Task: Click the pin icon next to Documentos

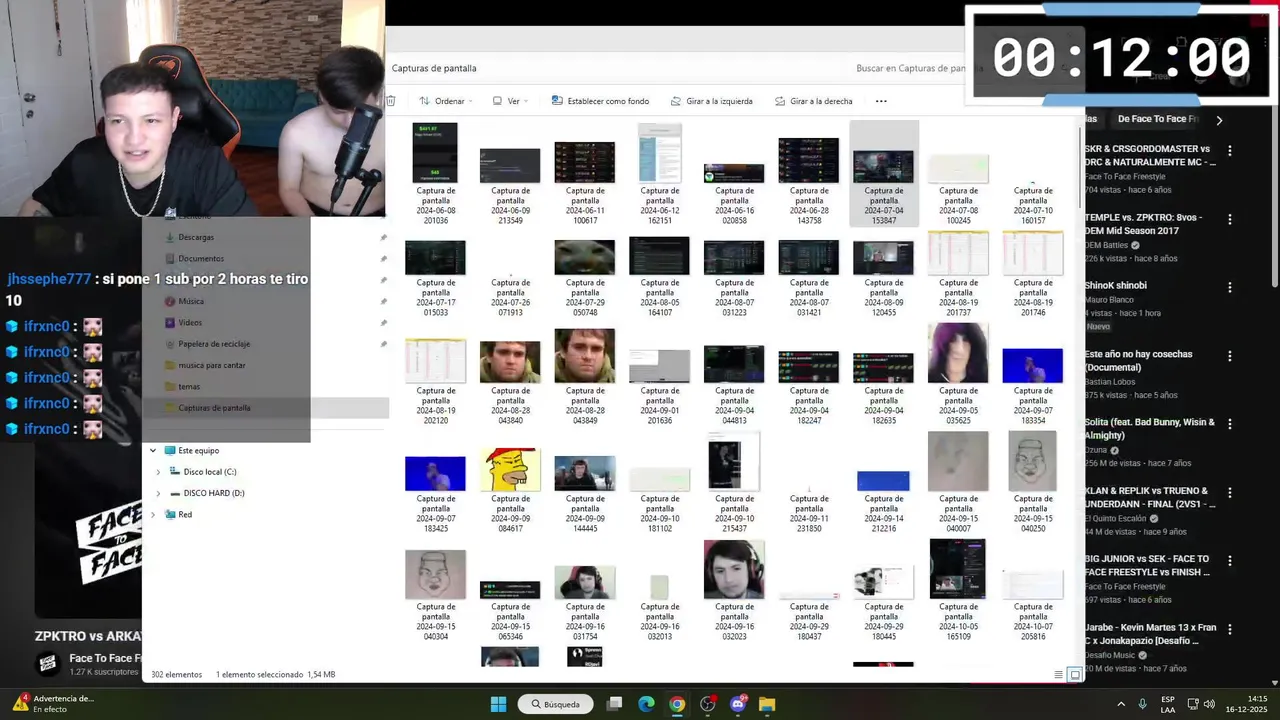Action: click(x=383, y=259)
